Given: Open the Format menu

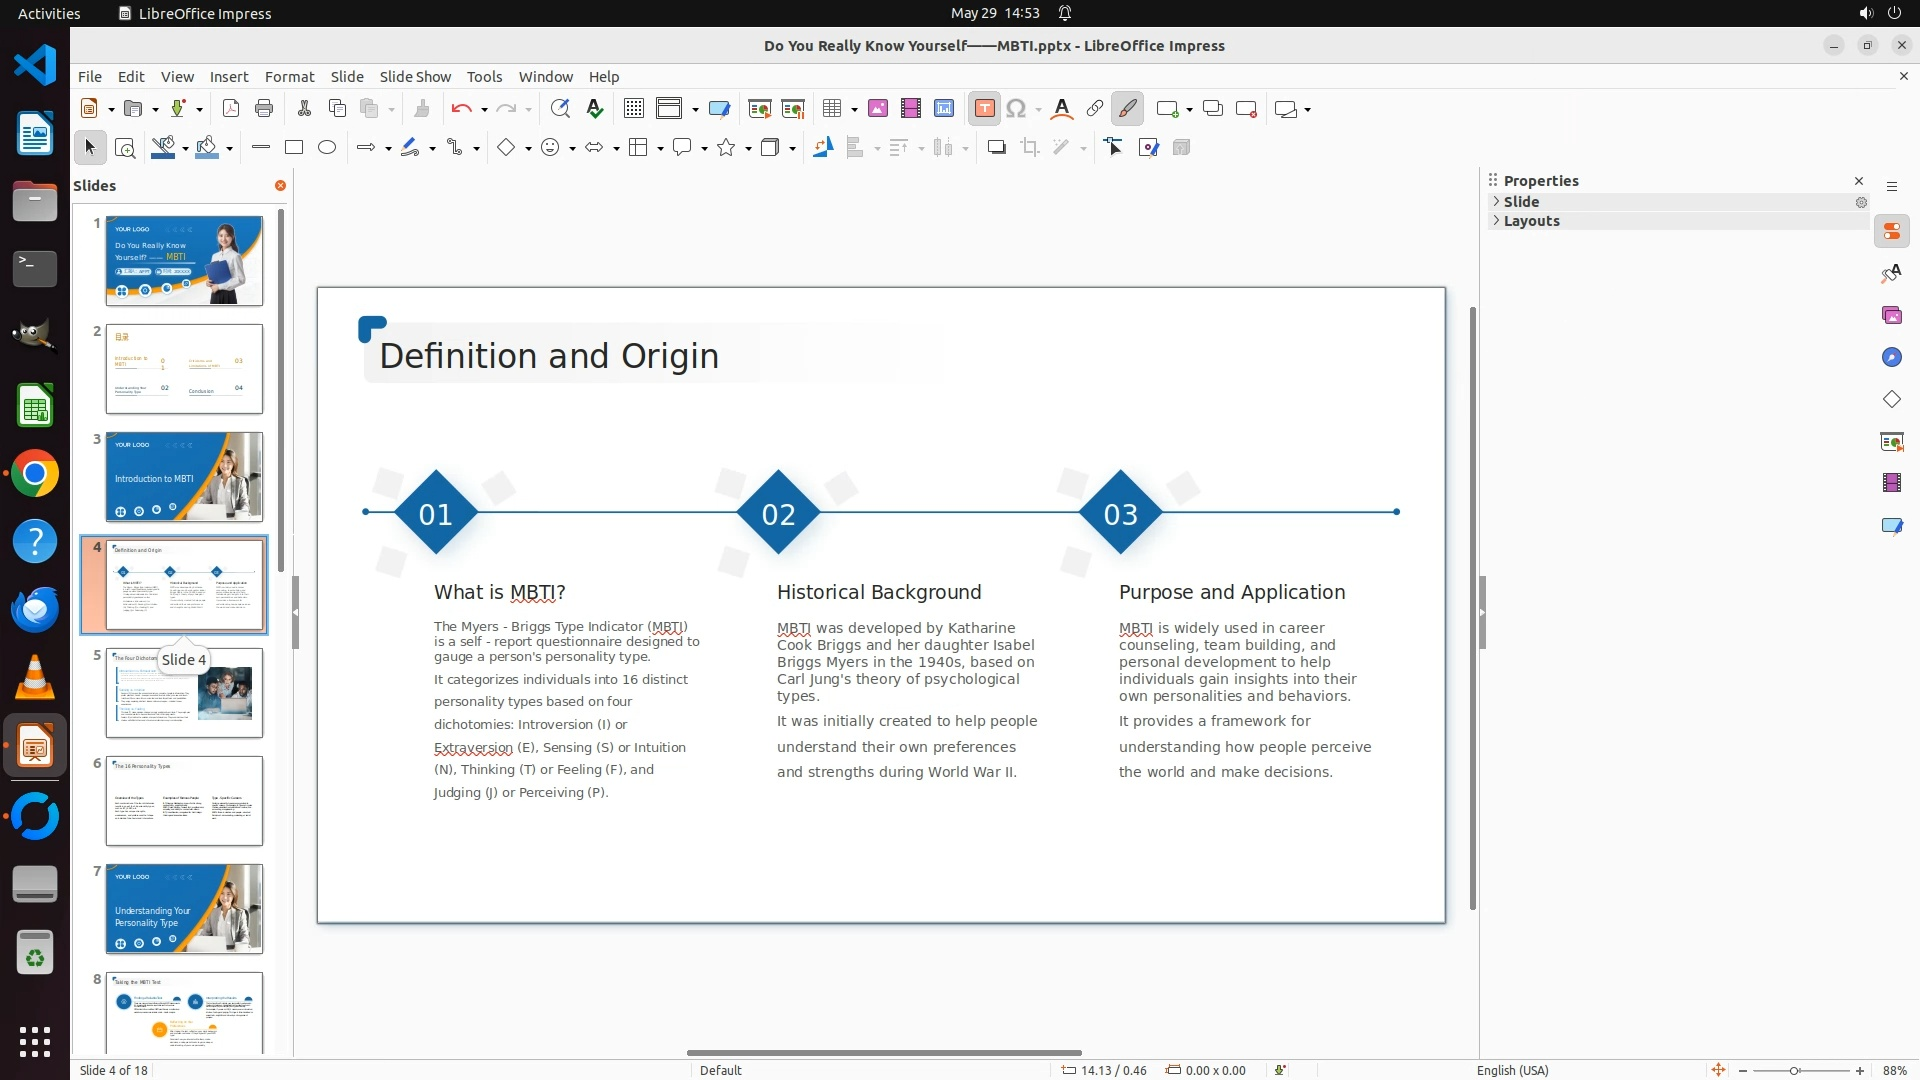Looking at the screenshot, I should click(x=289, y=76).
